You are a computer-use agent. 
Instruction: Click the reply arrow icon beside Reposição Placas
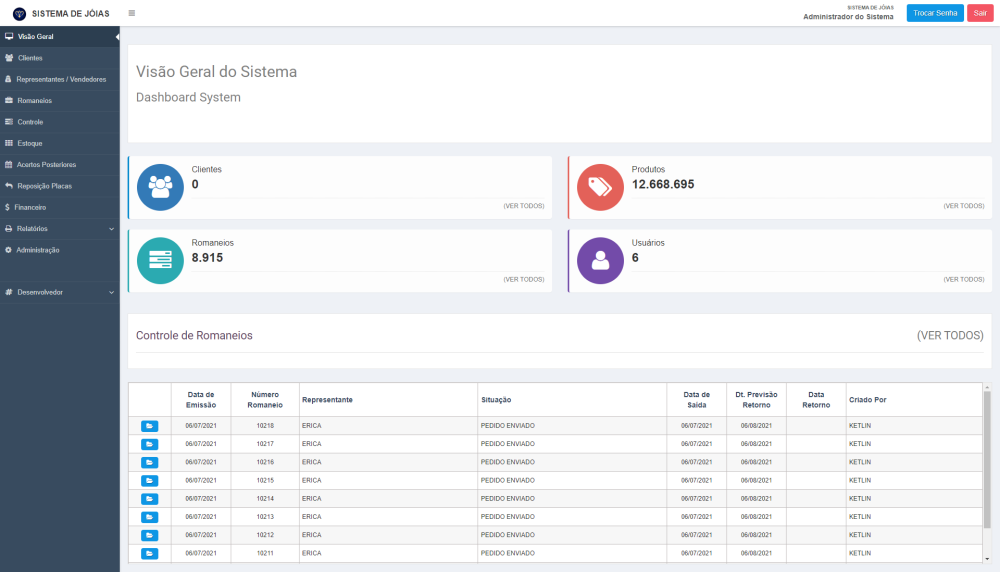[9, 186]
